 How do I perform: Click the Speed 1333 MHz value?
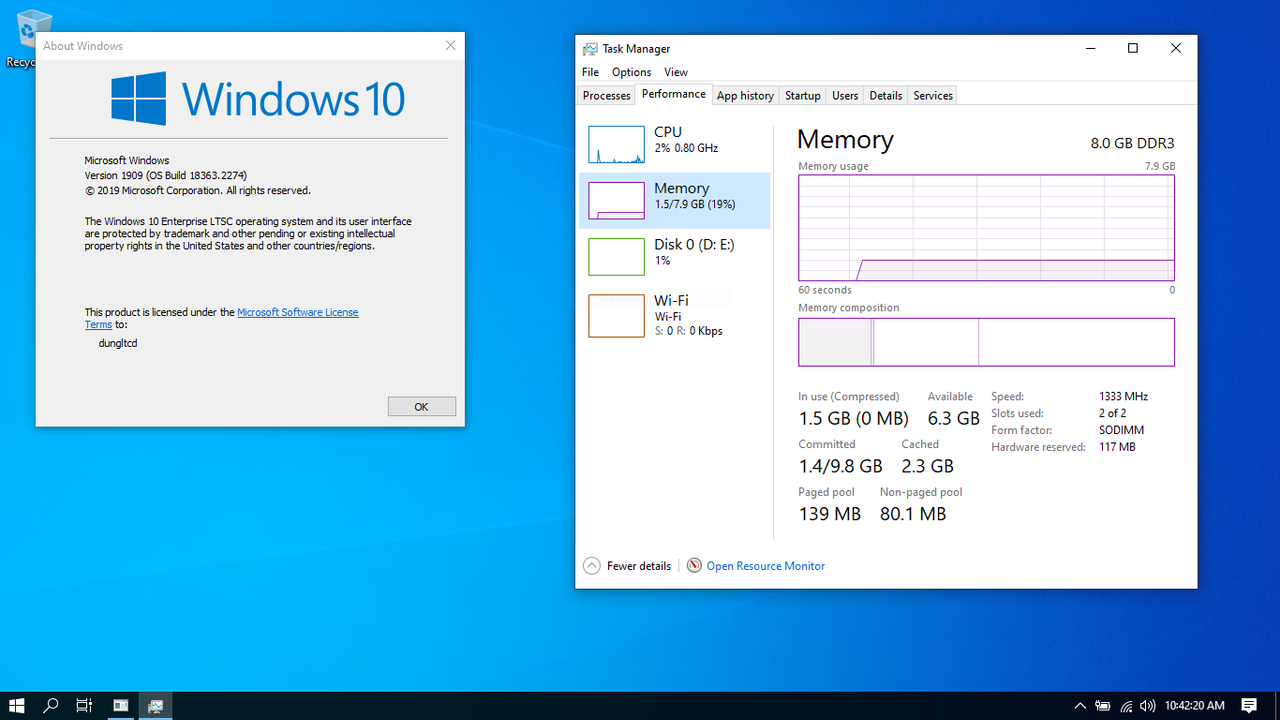[x=1123, y=397]
